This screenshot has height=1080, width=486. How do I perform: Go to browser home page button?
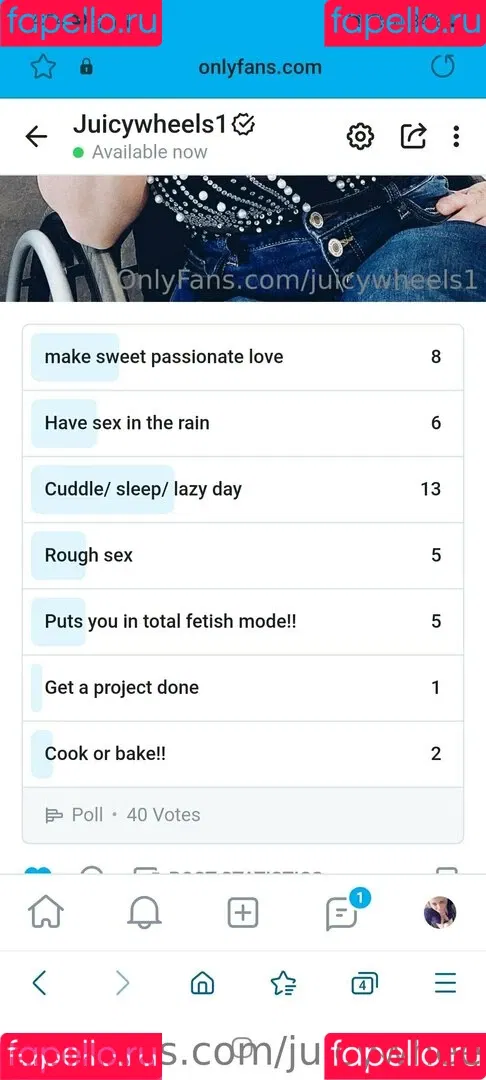[202, 983]
